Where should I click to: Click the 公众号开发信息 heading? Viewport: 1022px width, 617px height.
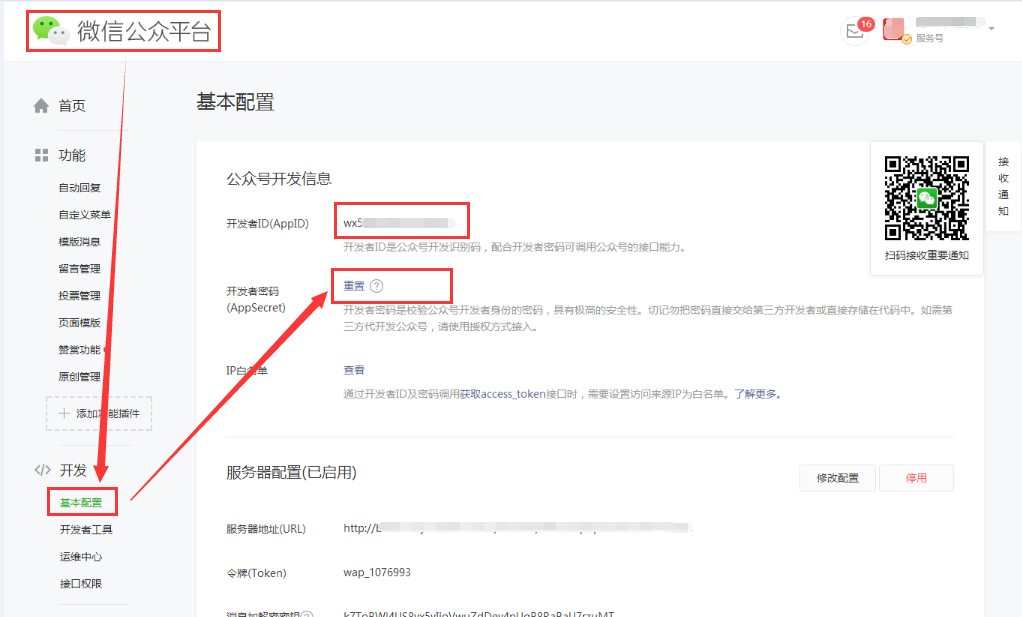click(x=279, y=179)
